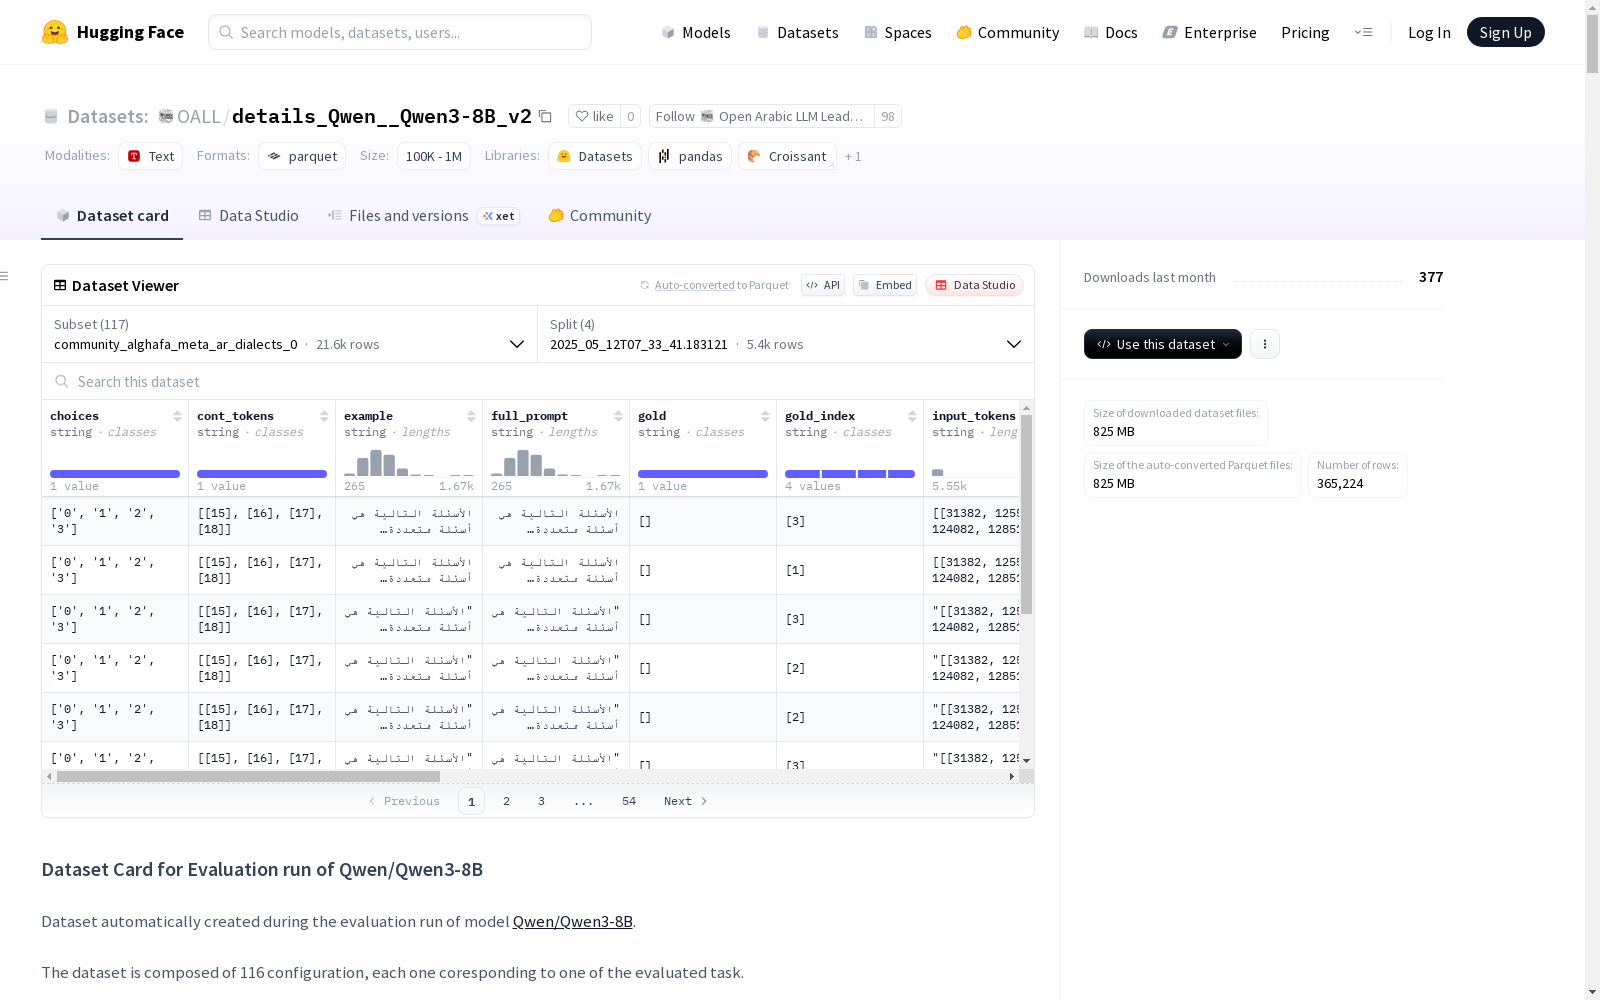
Task: Click the full_prompt lengths histogram
Action: coord(556,463)
